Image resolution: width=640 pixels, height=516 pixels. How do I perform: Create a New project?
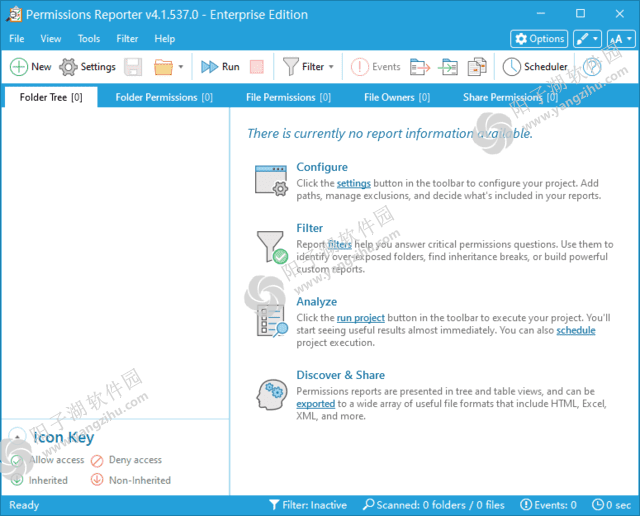(31, 67)
